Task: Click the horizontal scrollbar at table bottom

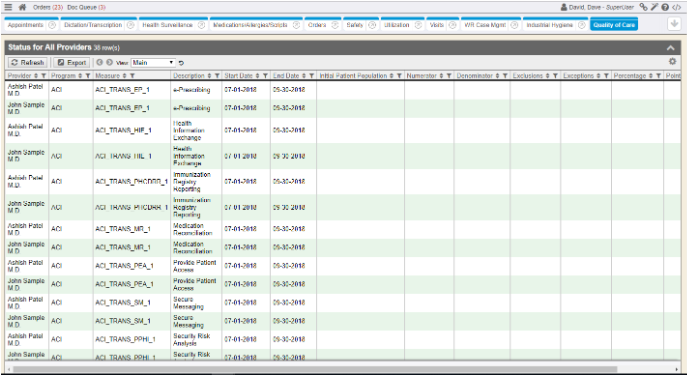Action: click(315, 369)
